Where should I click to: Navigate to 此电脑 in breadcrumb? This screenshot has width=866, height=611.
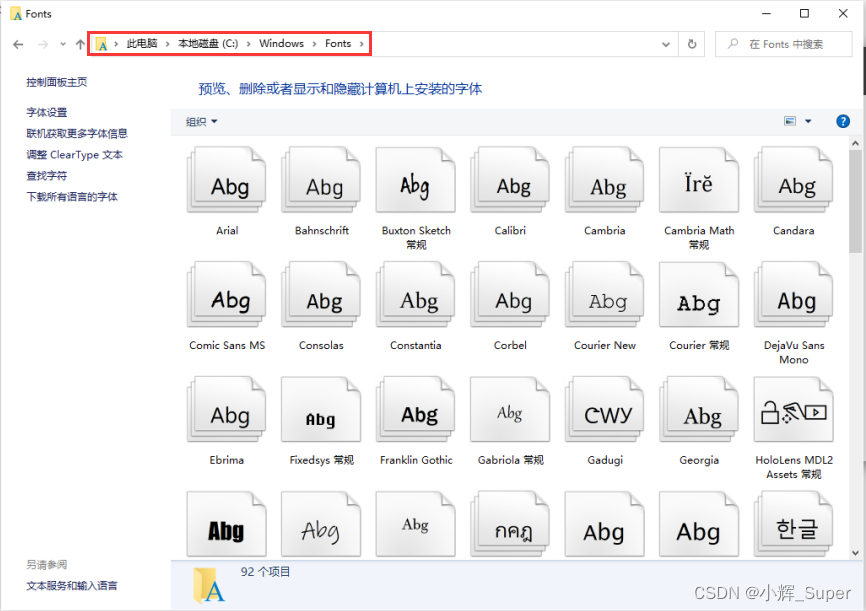[142, 44]
